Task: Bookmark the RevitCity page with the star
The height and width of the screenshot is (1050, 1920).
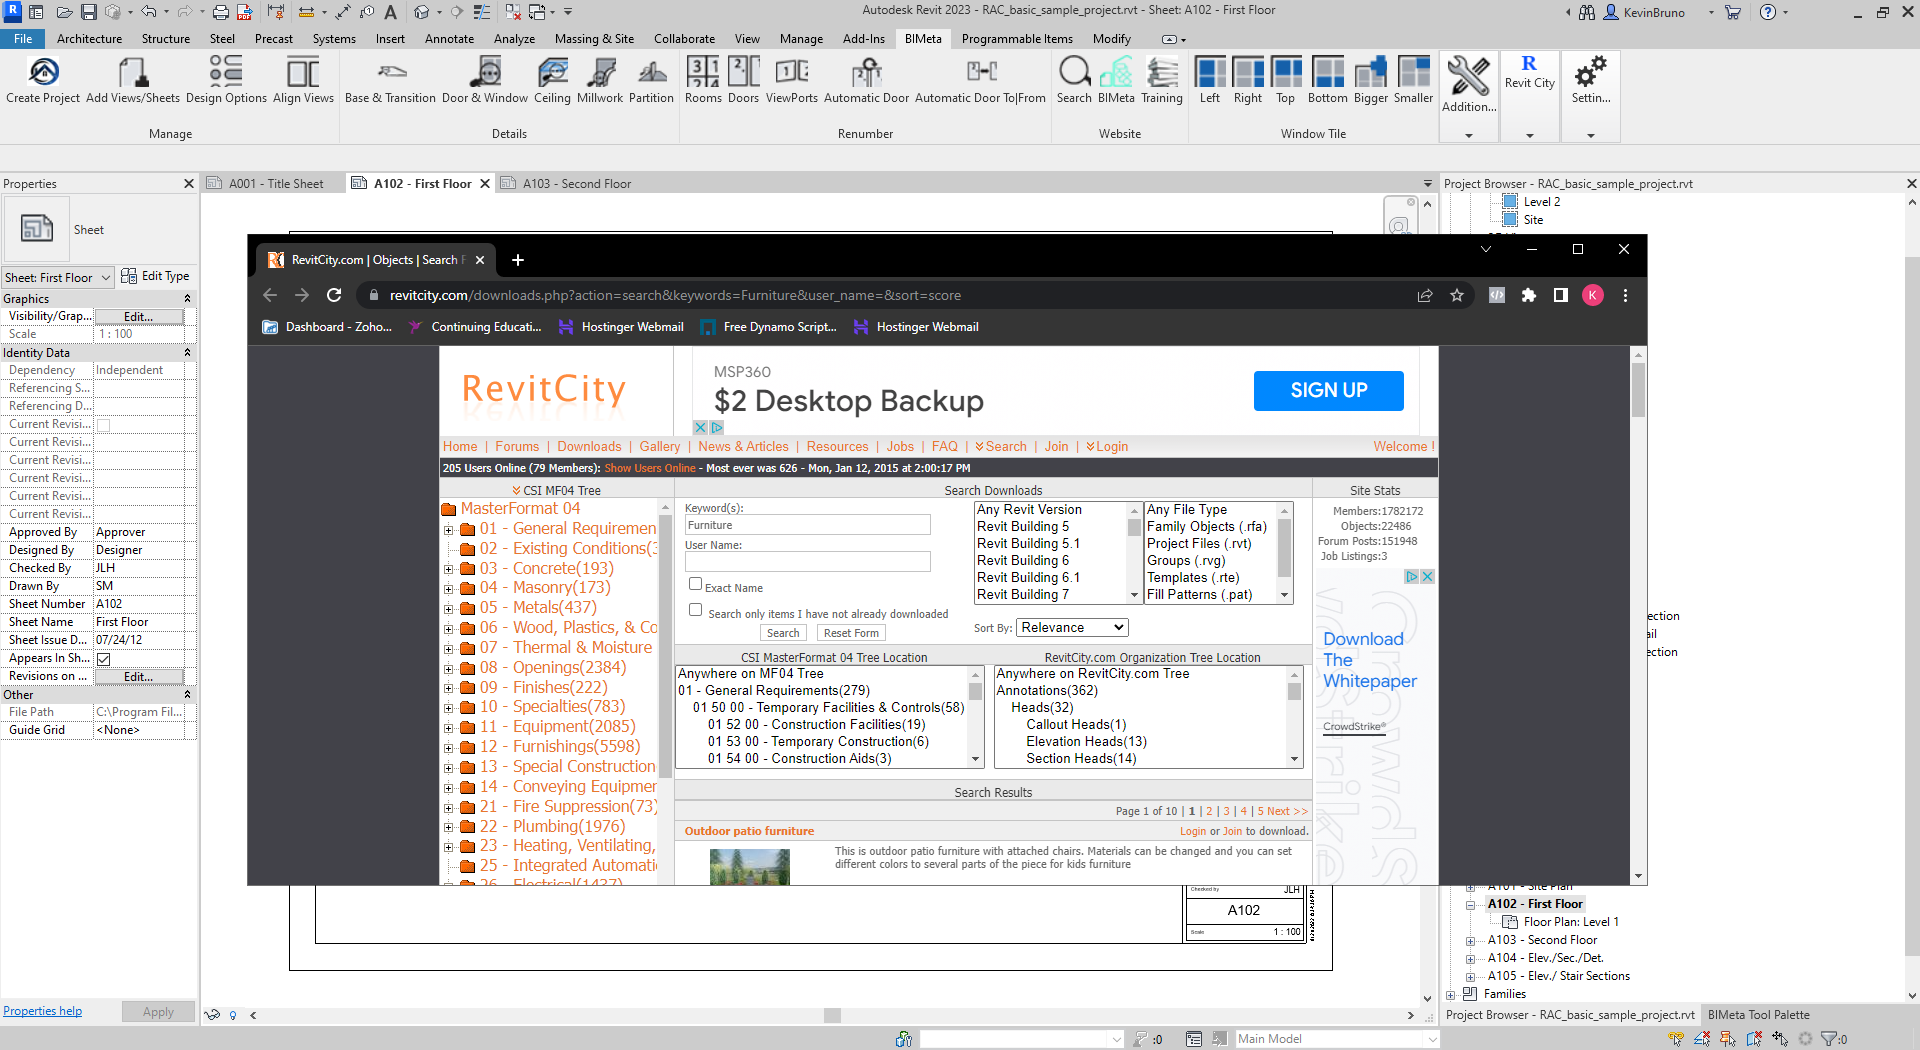Action: (1457, 295)
